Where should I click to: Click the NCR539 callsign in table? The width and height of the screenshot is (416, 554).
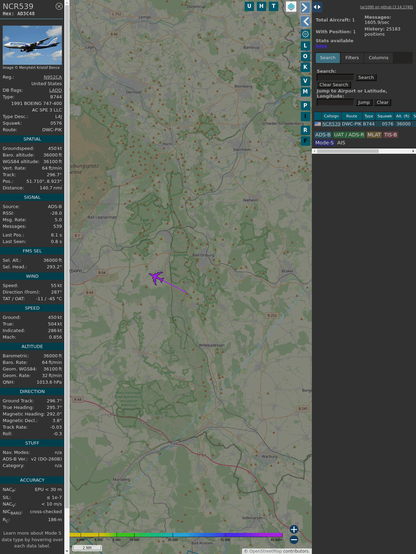point(331,124)
